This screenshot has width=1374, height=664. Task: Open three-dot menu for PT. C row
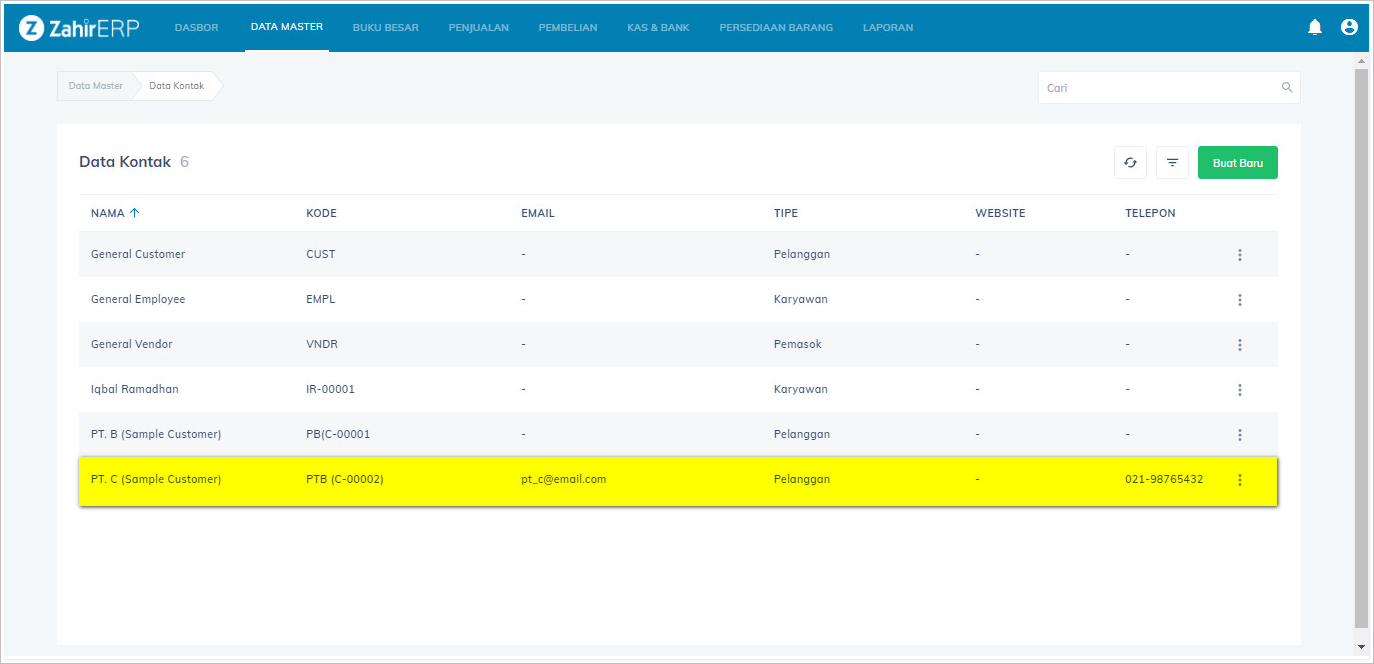[1239, 480]
